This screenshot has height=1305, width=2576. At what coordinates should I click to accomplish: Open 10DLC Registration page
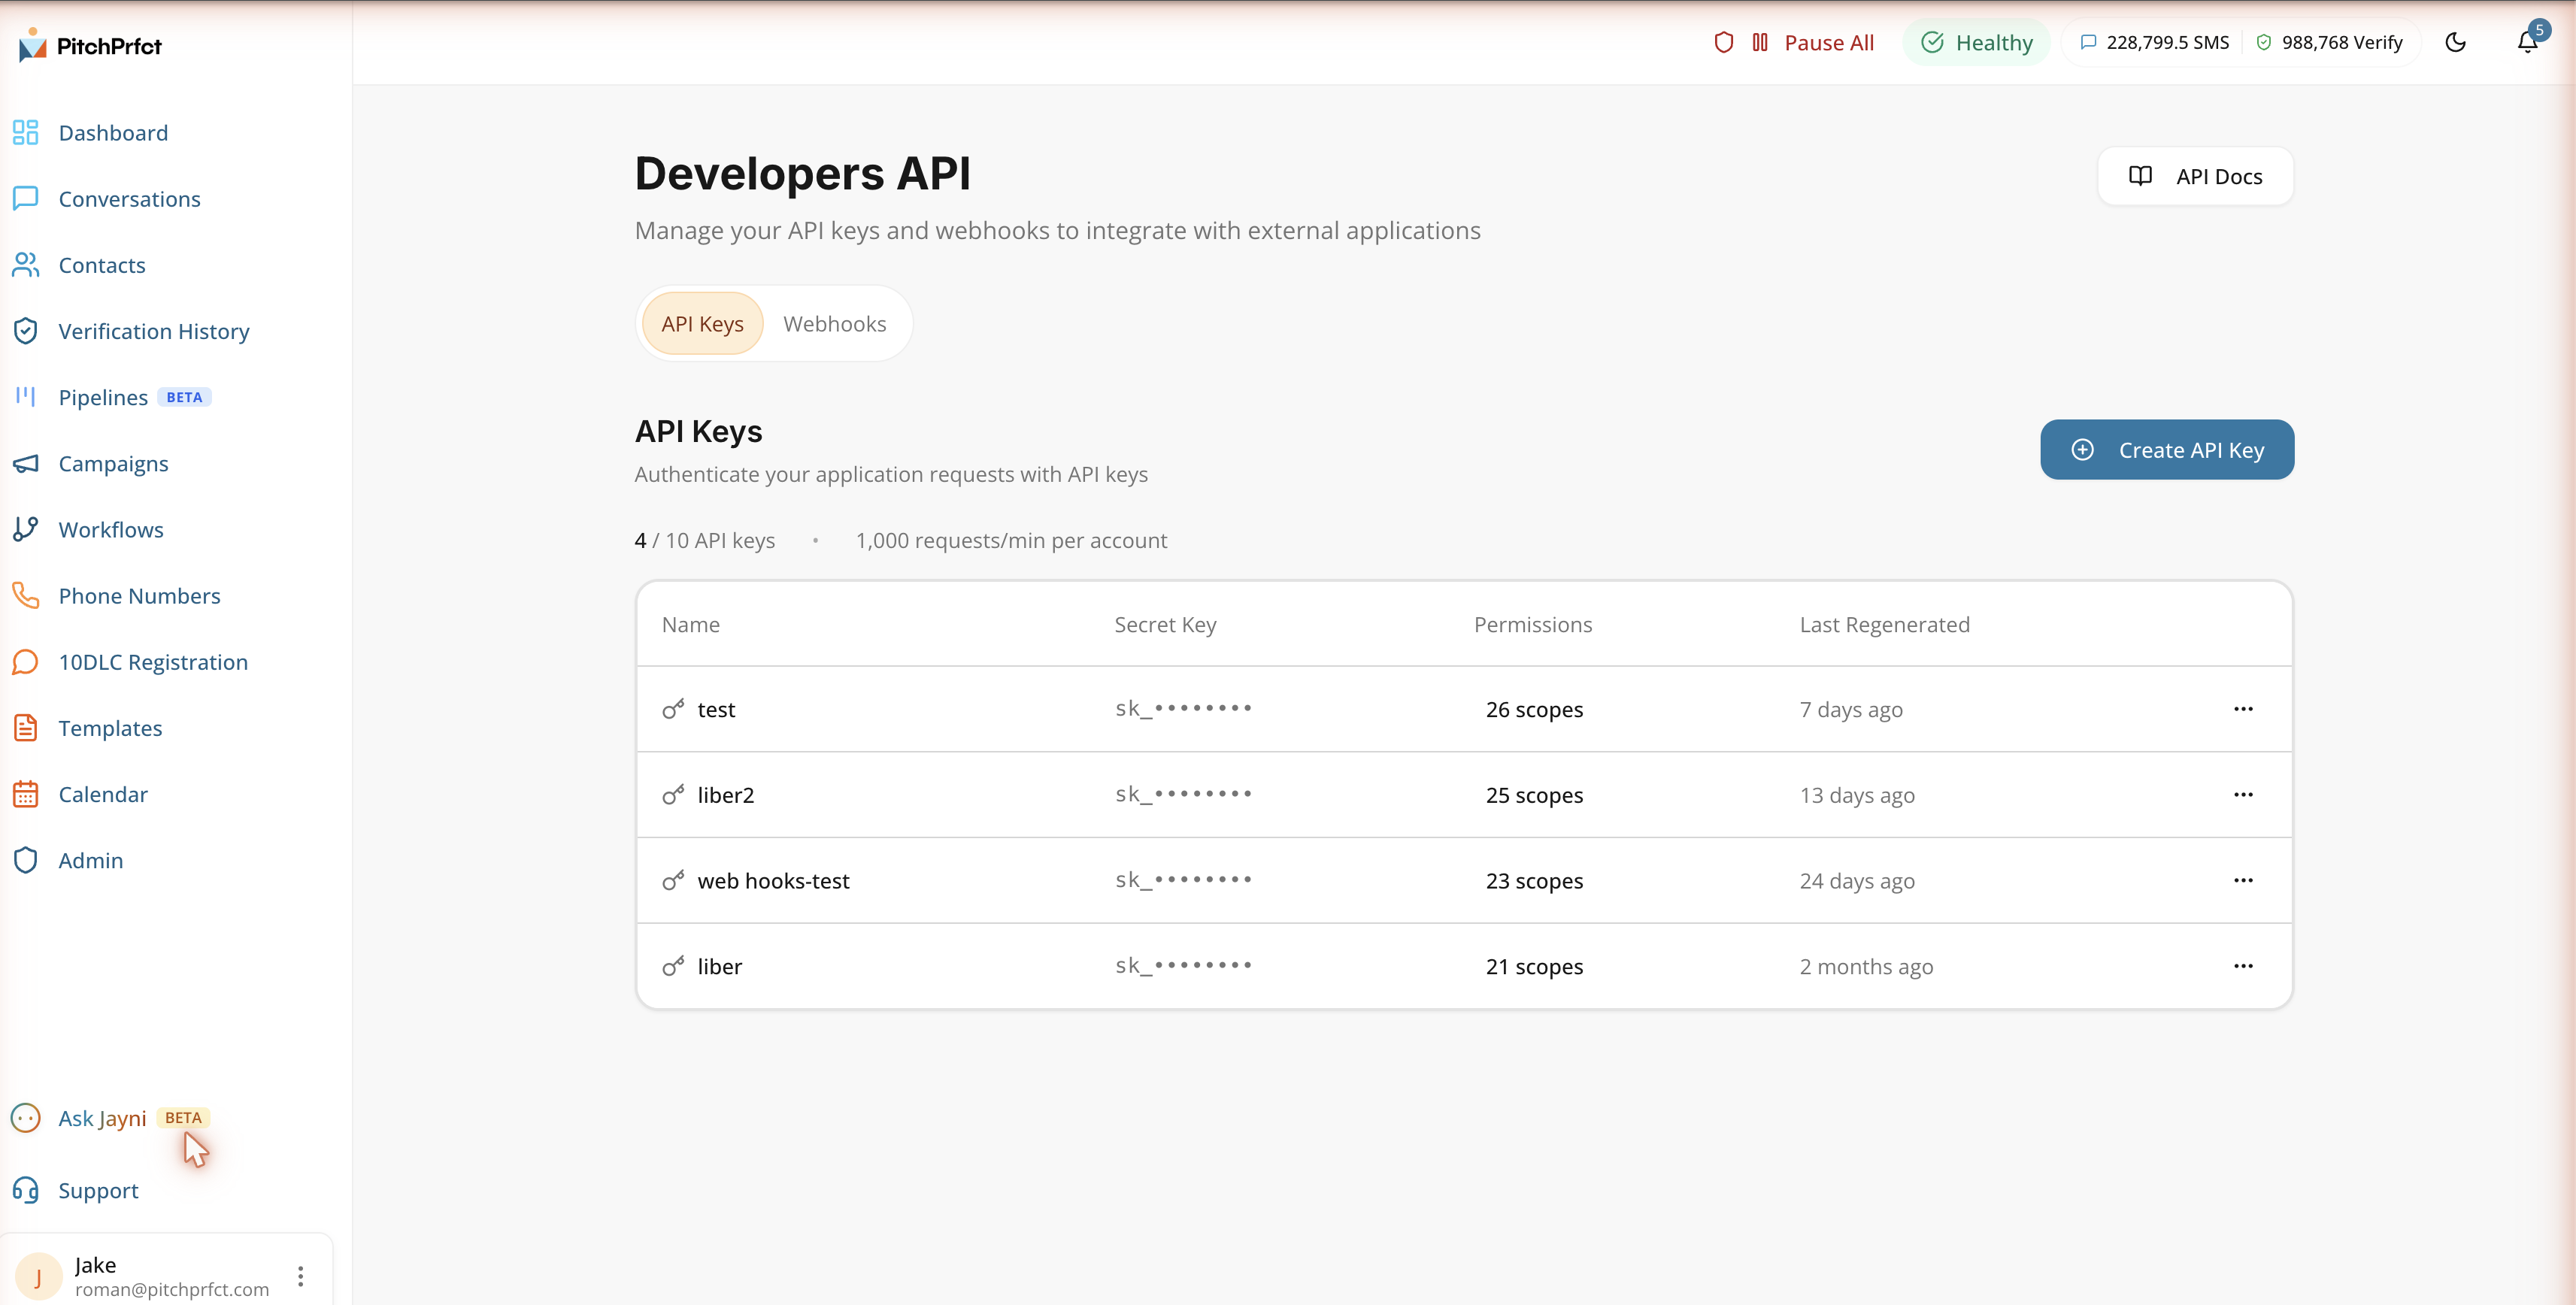(153, 661)
